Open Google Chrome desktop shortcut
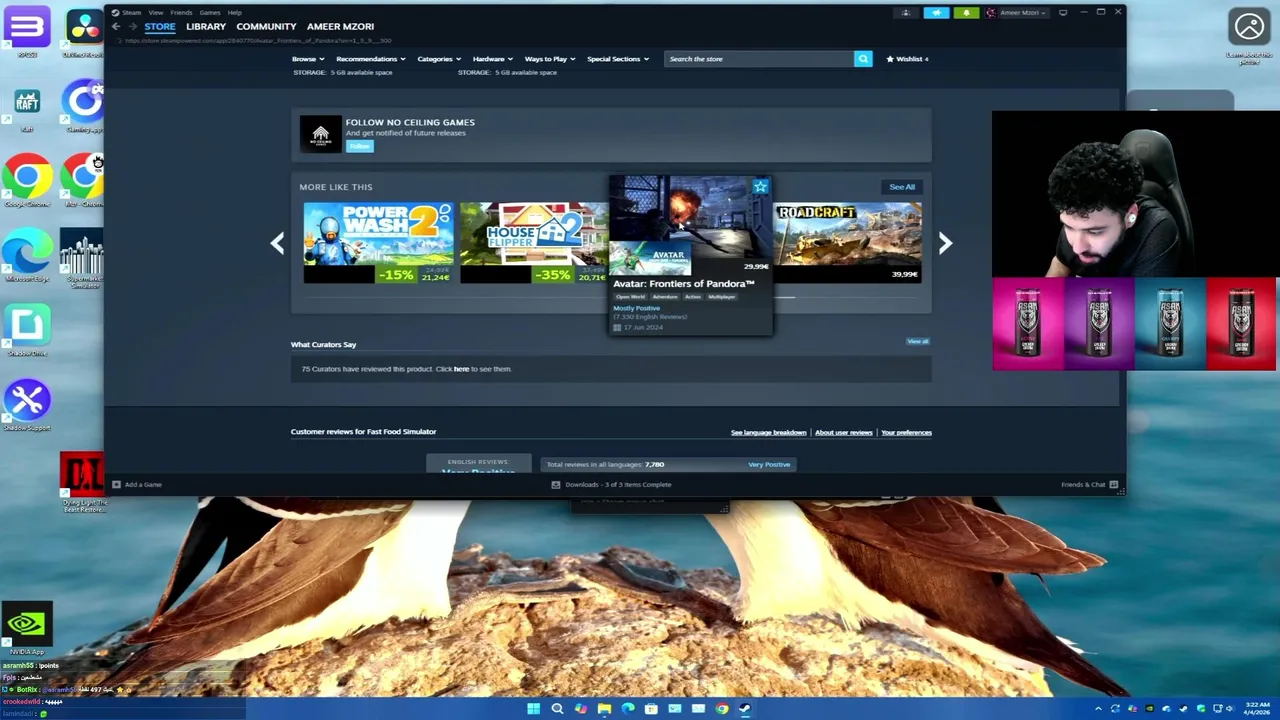This screenshot has width=1280, height=720. pyautogui.click(x=27, y=180)
